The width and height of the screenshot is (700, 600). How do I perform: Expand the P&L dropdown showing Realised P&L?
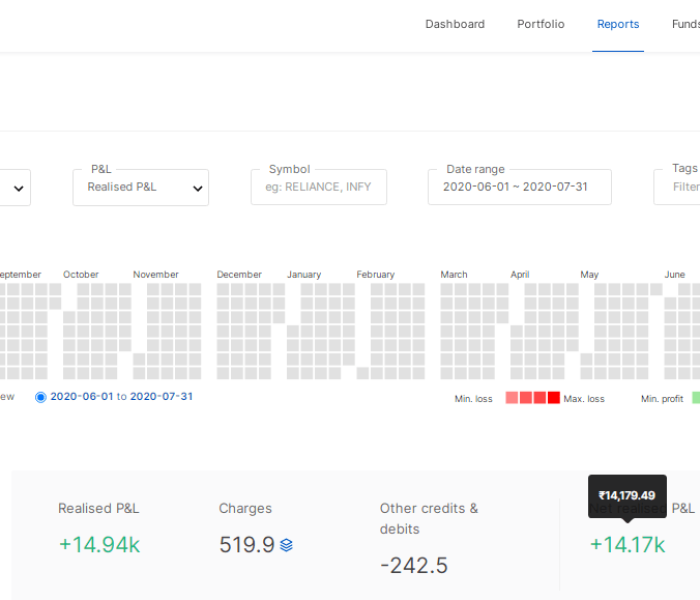(140, 187)
